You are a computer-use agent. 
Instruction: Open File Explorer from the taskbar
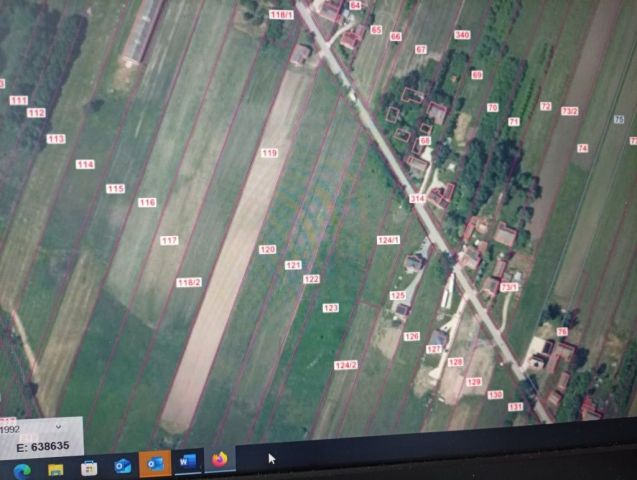56,469
